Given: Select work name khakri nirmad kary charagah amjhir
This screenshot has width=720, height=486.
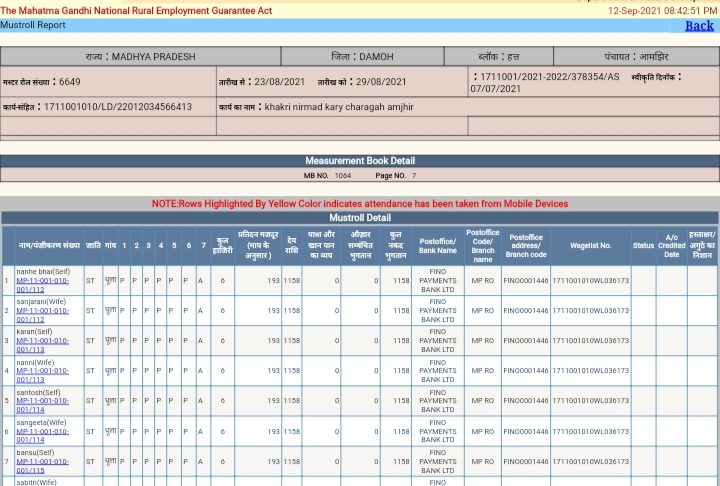Looking at the screenshot, I should [339, 107].
